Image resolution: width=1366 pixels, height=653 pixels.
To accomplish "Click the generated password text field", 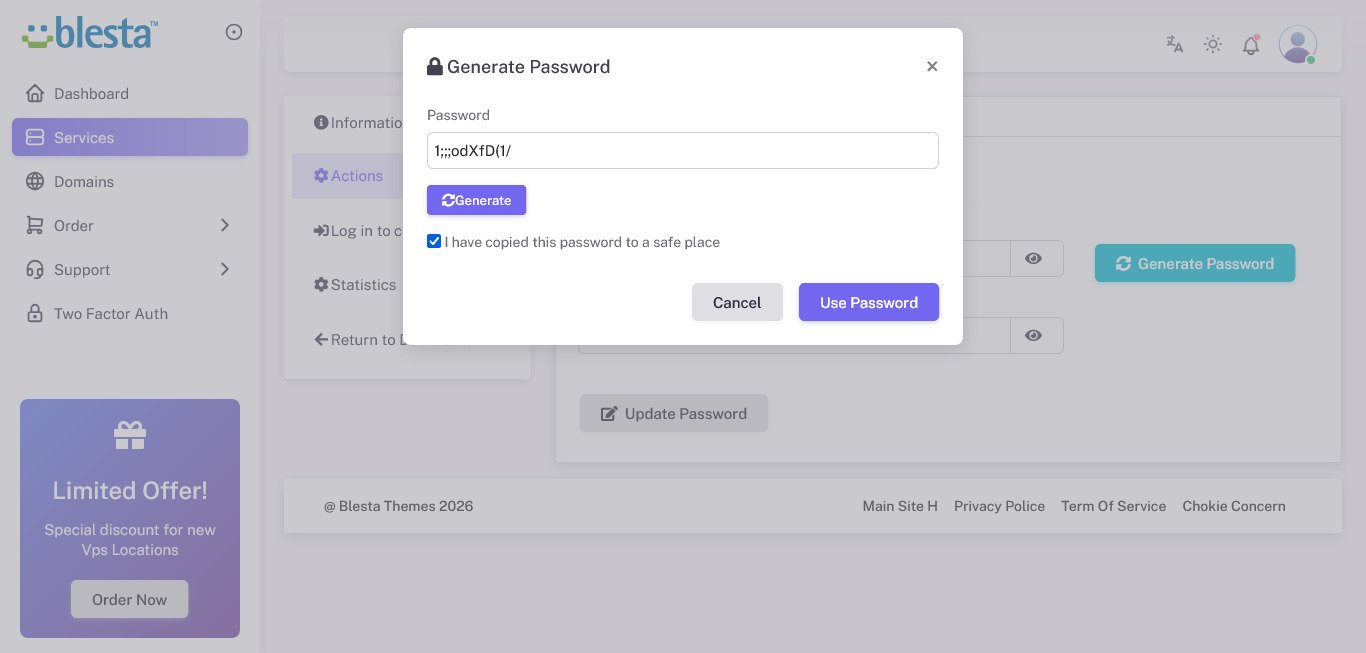I will click(682, 151).
